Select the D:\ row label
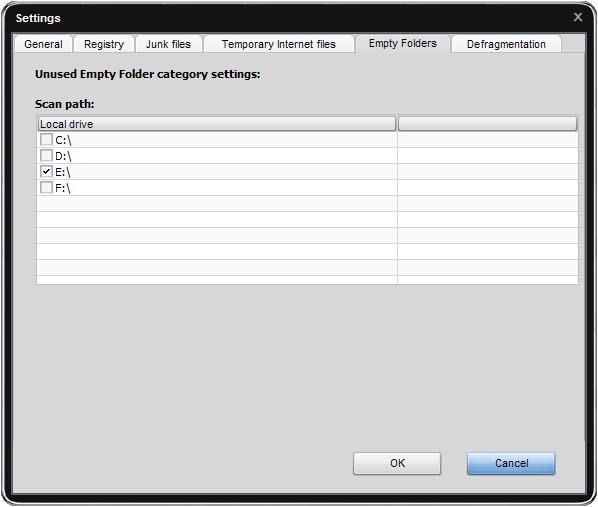Viewport: 598px width, 507px height. coord(63,156)
